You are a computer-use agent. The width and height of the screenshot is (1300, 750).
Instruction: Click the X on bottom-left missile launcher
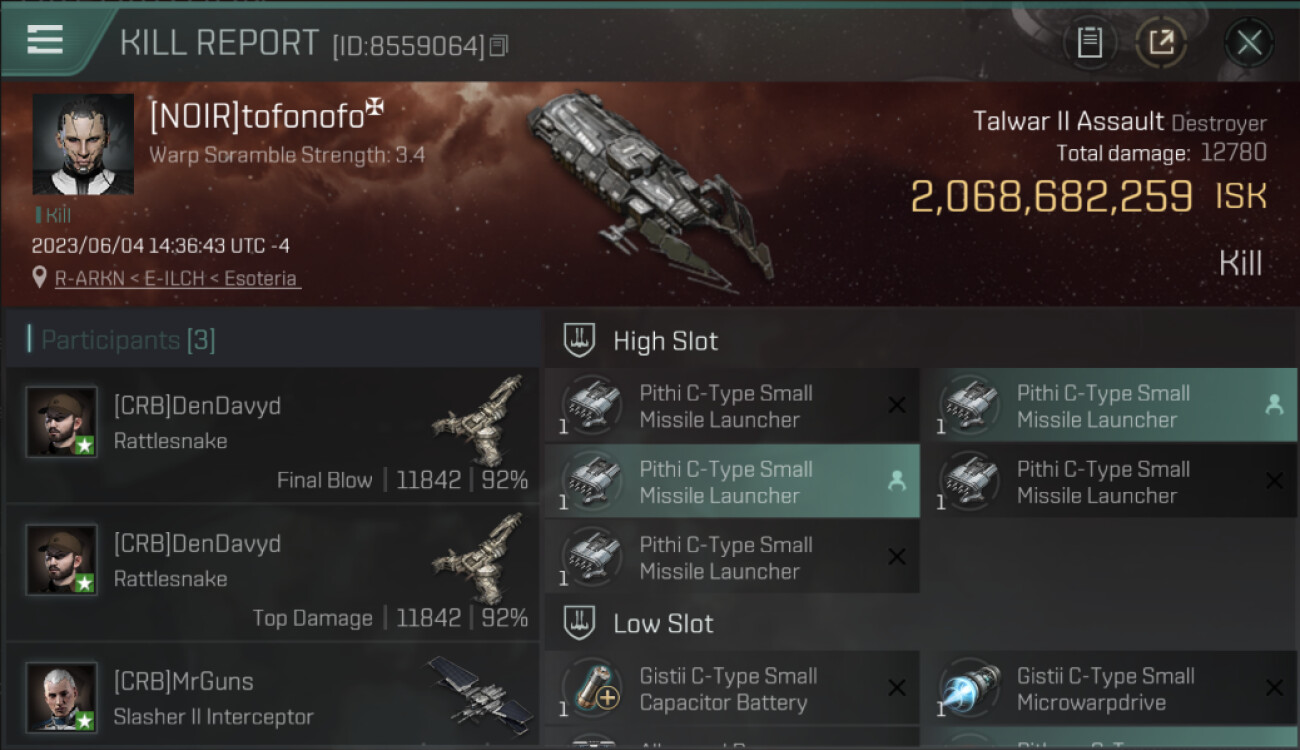coord(897,557)
